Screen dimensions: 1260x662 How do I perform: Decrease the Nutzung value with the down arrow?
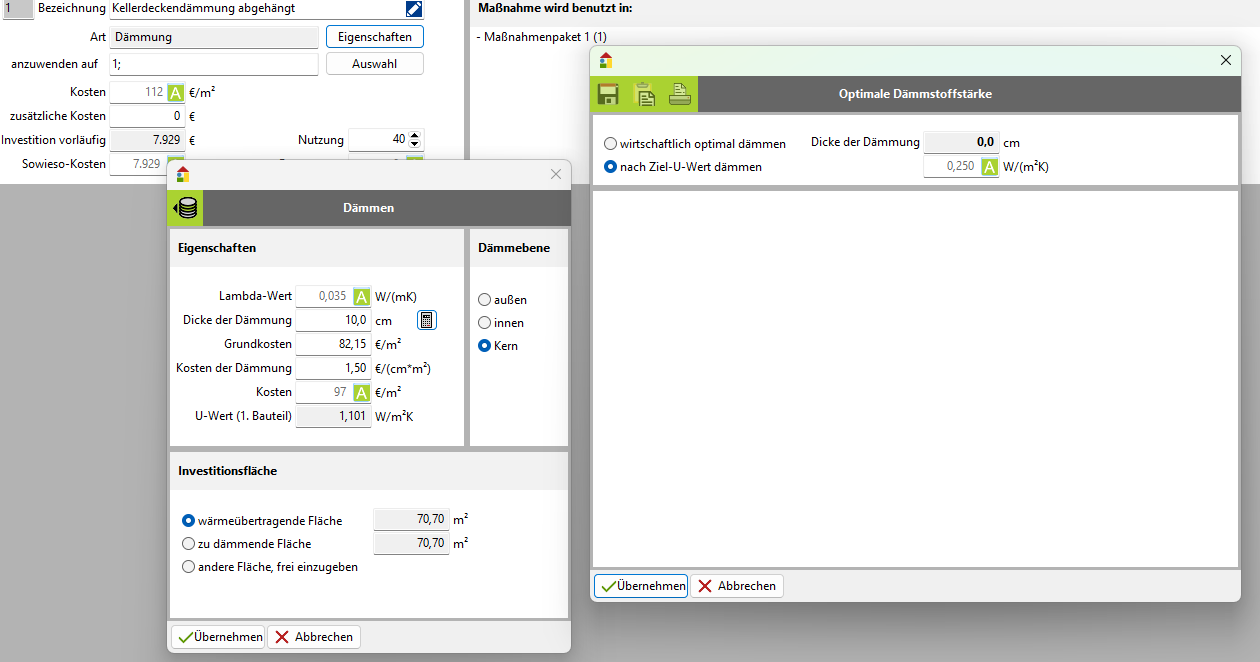416,146
